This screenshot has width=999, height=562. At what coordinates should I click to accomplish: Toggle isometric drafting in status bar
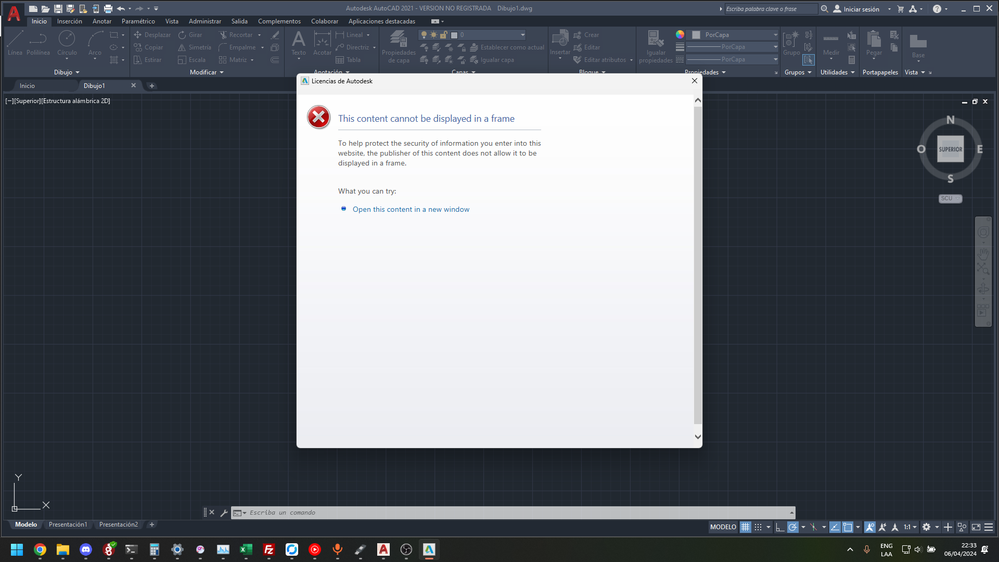tap(814, 527)
